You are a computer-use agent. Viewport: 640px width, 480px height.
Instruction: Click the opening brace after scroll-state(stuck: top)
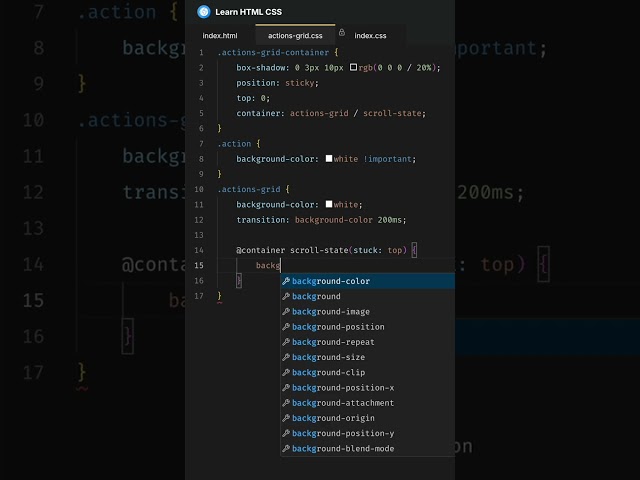[414, 250]
